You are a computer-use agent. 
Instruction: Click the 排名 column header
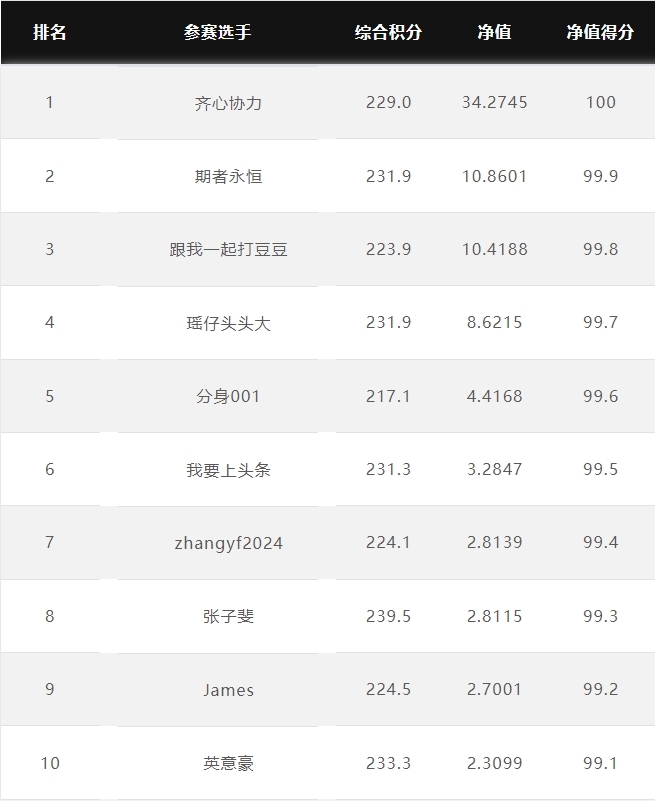50,32
